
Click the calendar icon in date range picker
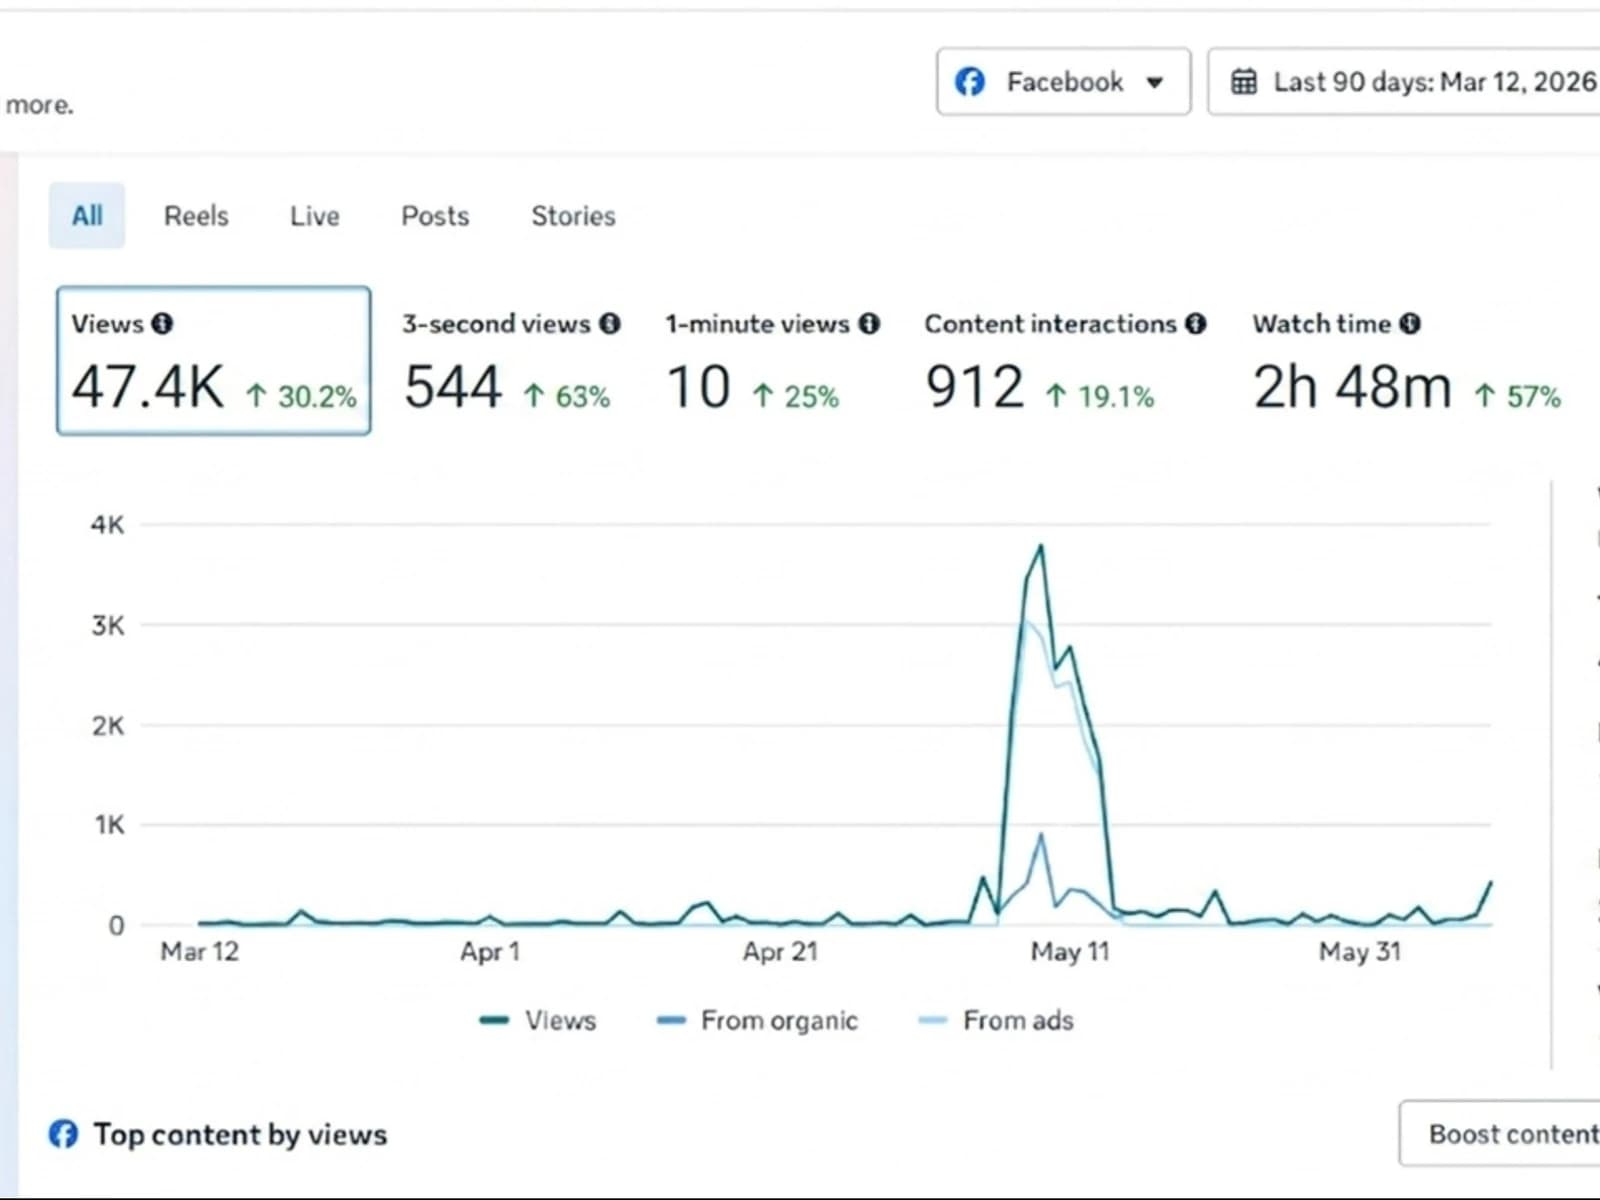(x=1244, y=82)
